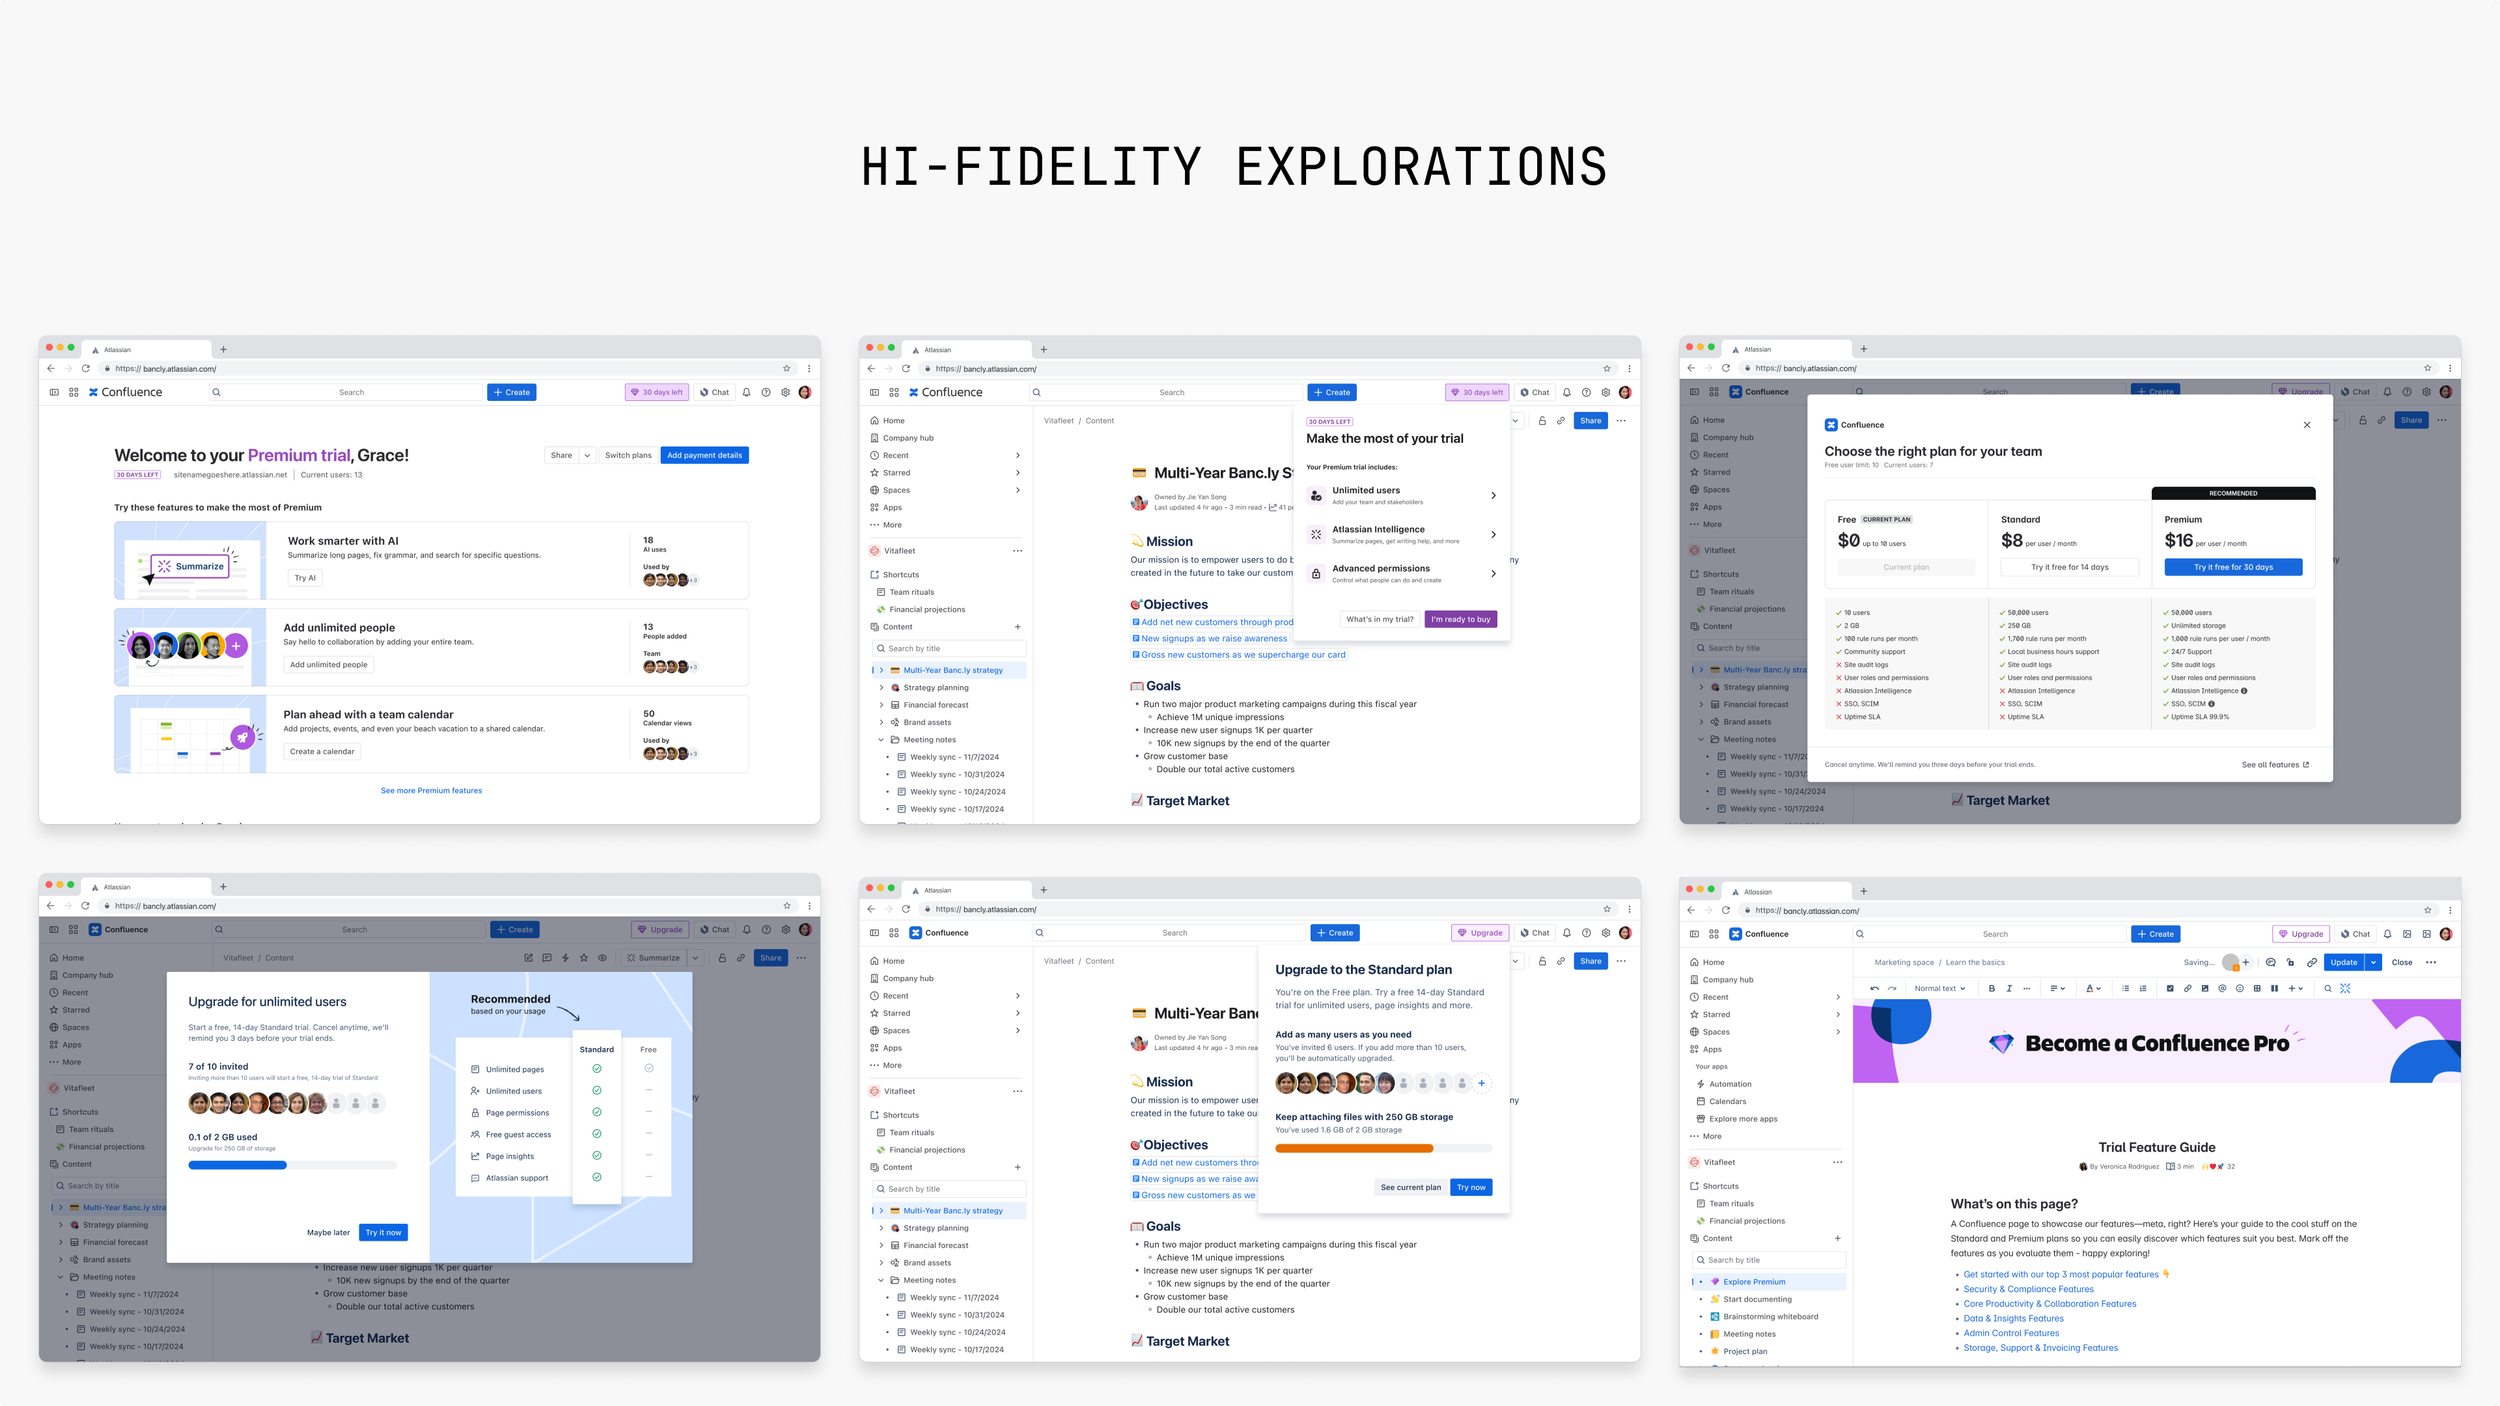Click the orange 250 GB storage progress bar
Image resolution: width=2500 pixels, height=1406 pixels.
pos(1354,1148)
